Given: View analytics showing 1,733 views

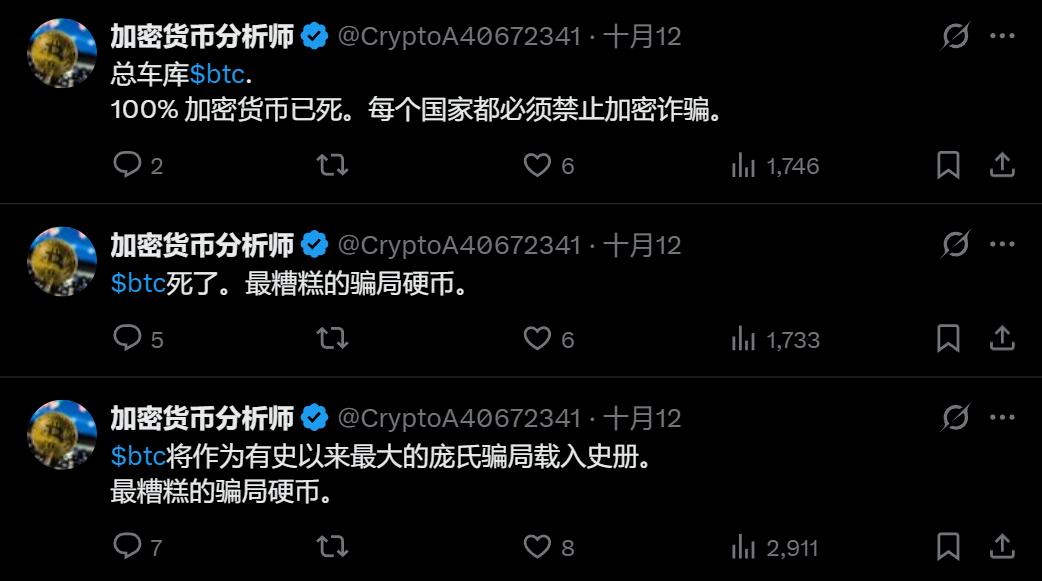Looking at the screenshot, I should point(775,339).
